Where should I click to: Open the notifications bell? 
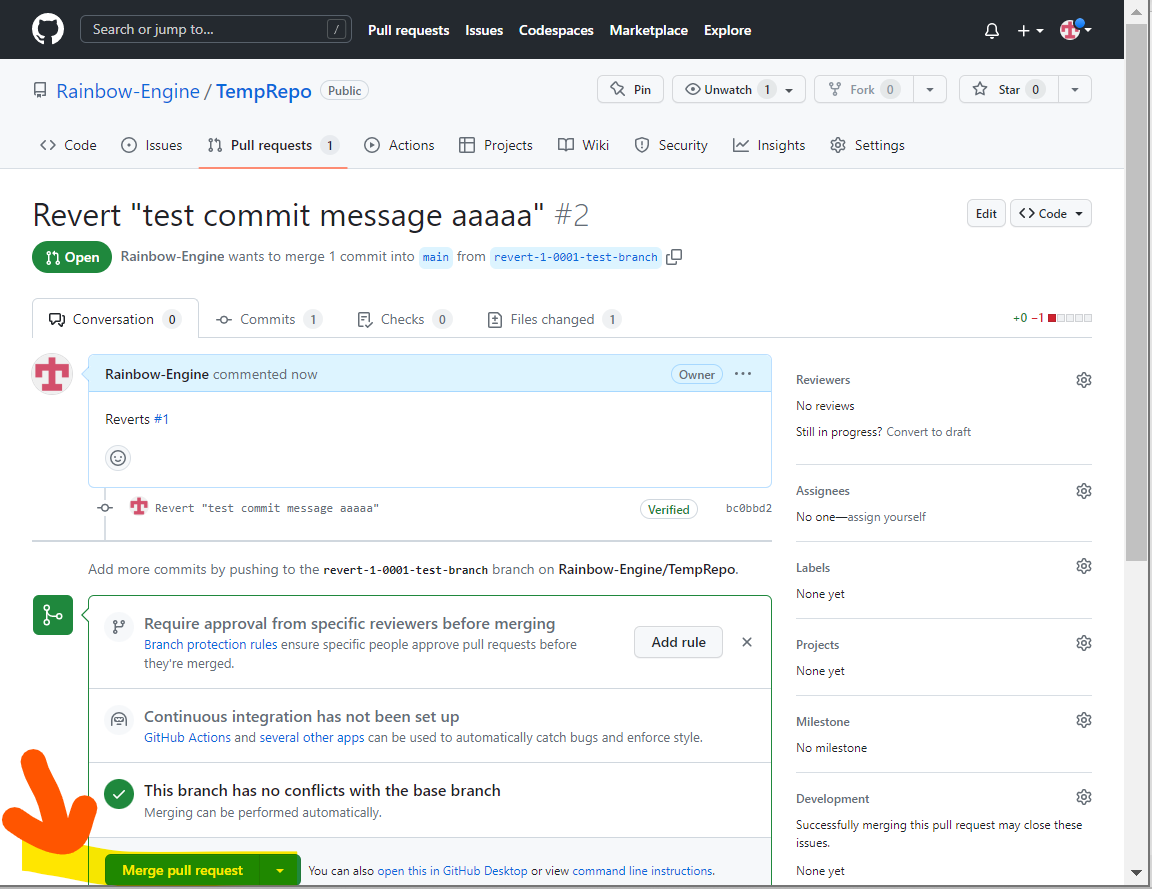pos(992,30)
